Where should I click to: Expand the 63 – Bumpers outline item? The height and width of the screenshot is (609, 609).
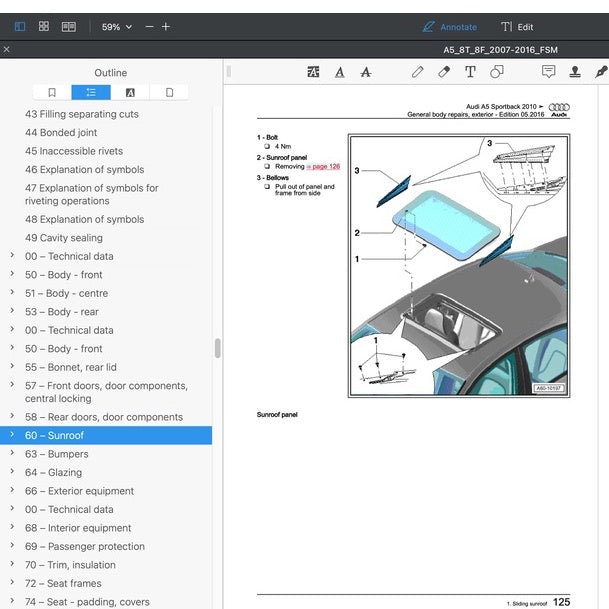click(12, 453)
